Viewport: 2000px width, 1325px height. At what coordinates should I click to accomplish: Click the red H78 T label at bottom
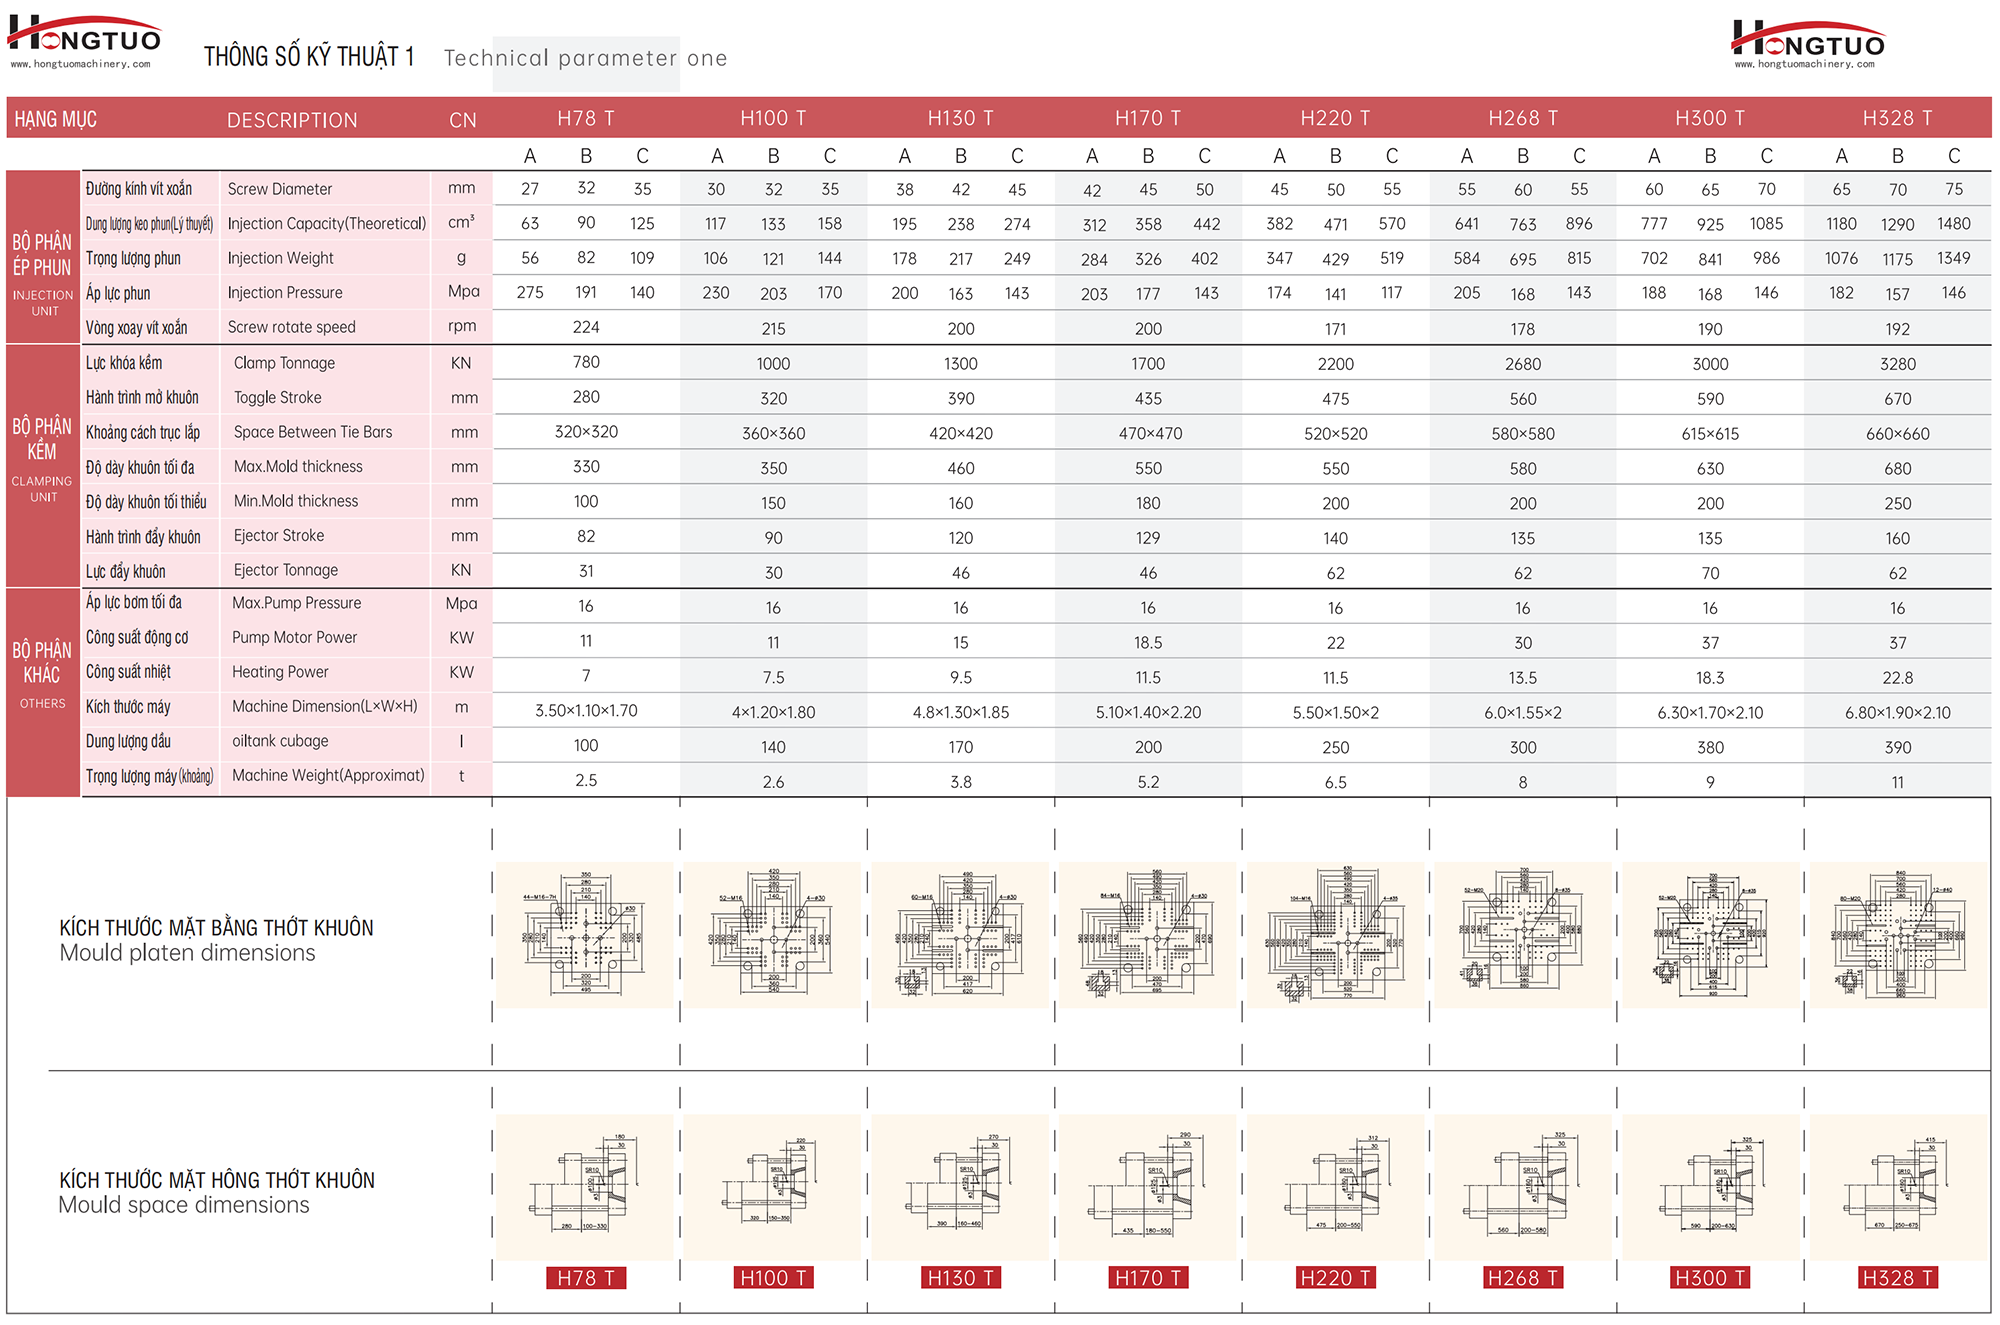pyautogui.click(x=585, y=1278)
